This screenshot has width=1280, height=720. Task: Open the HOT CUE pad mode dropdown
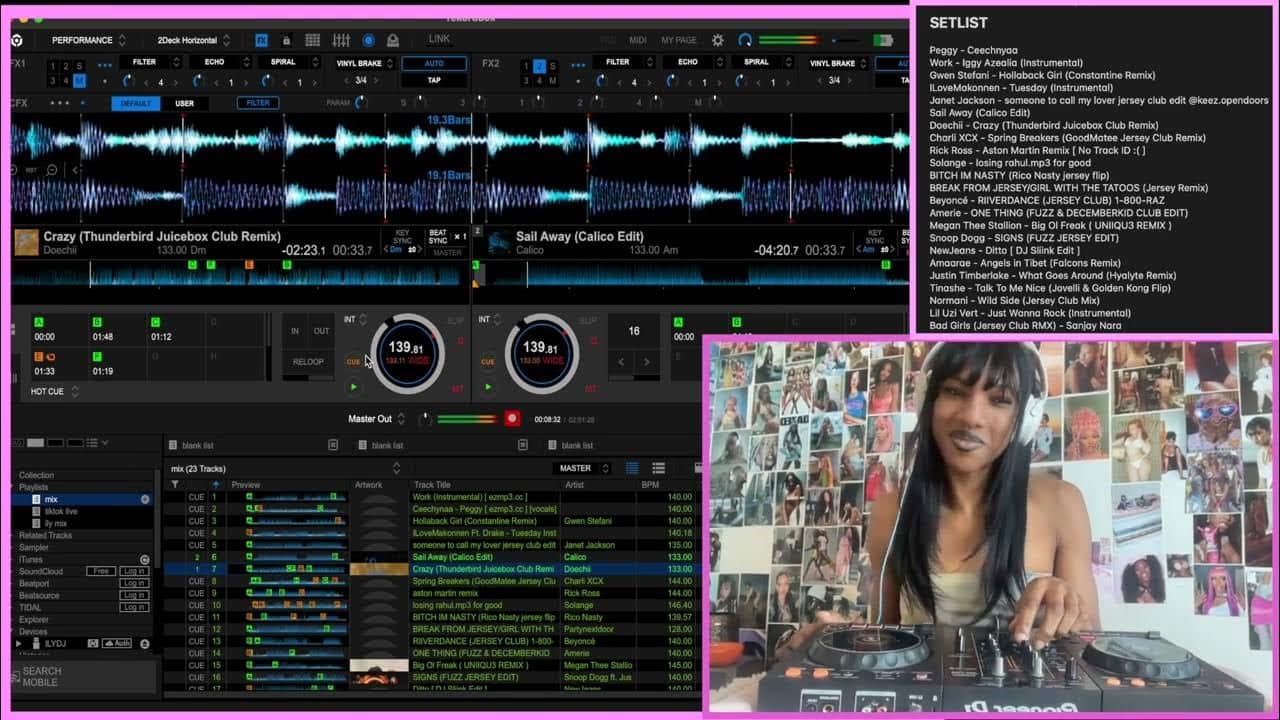pos(55,391)
